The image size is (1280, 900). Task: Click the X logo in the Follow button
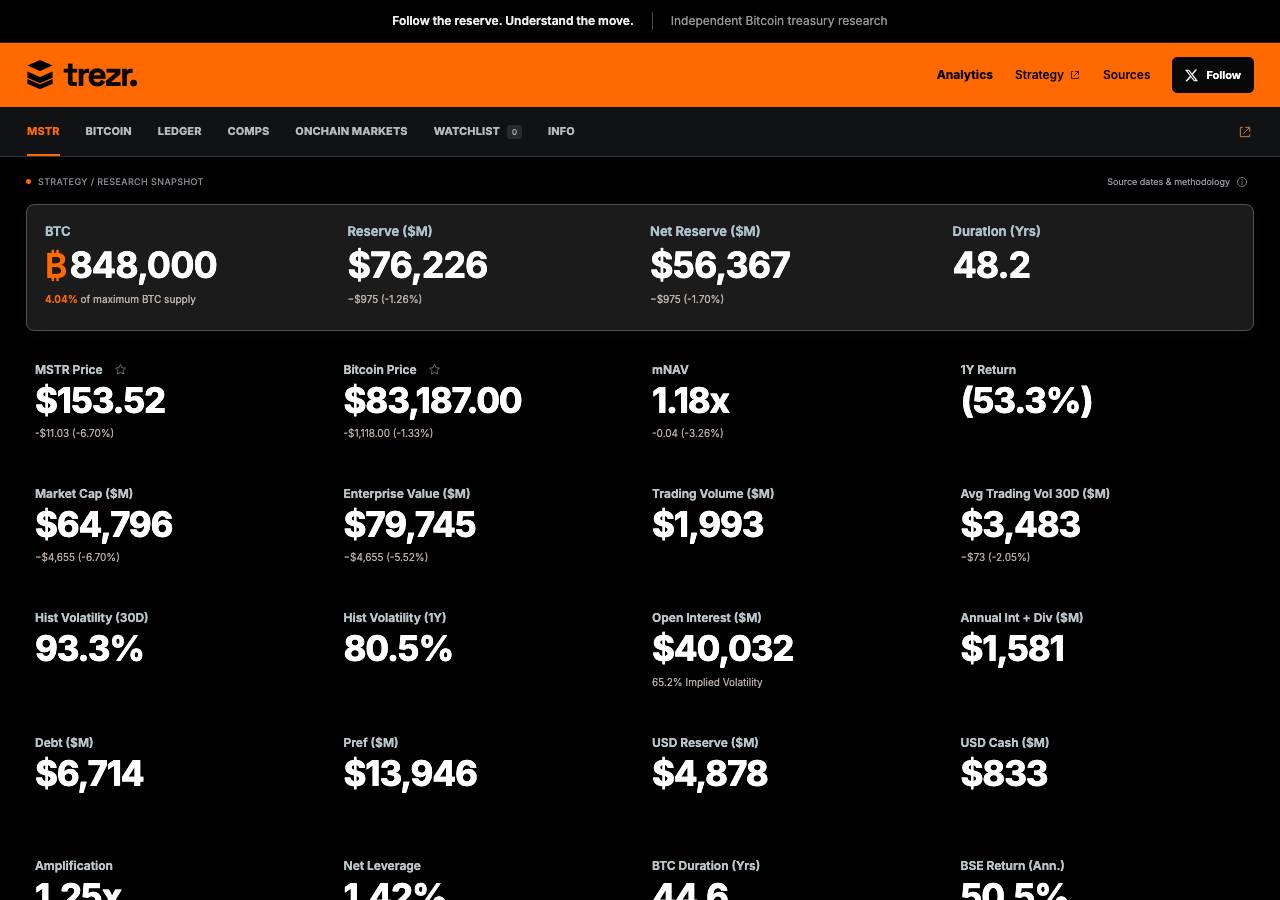pos(1191,75)
